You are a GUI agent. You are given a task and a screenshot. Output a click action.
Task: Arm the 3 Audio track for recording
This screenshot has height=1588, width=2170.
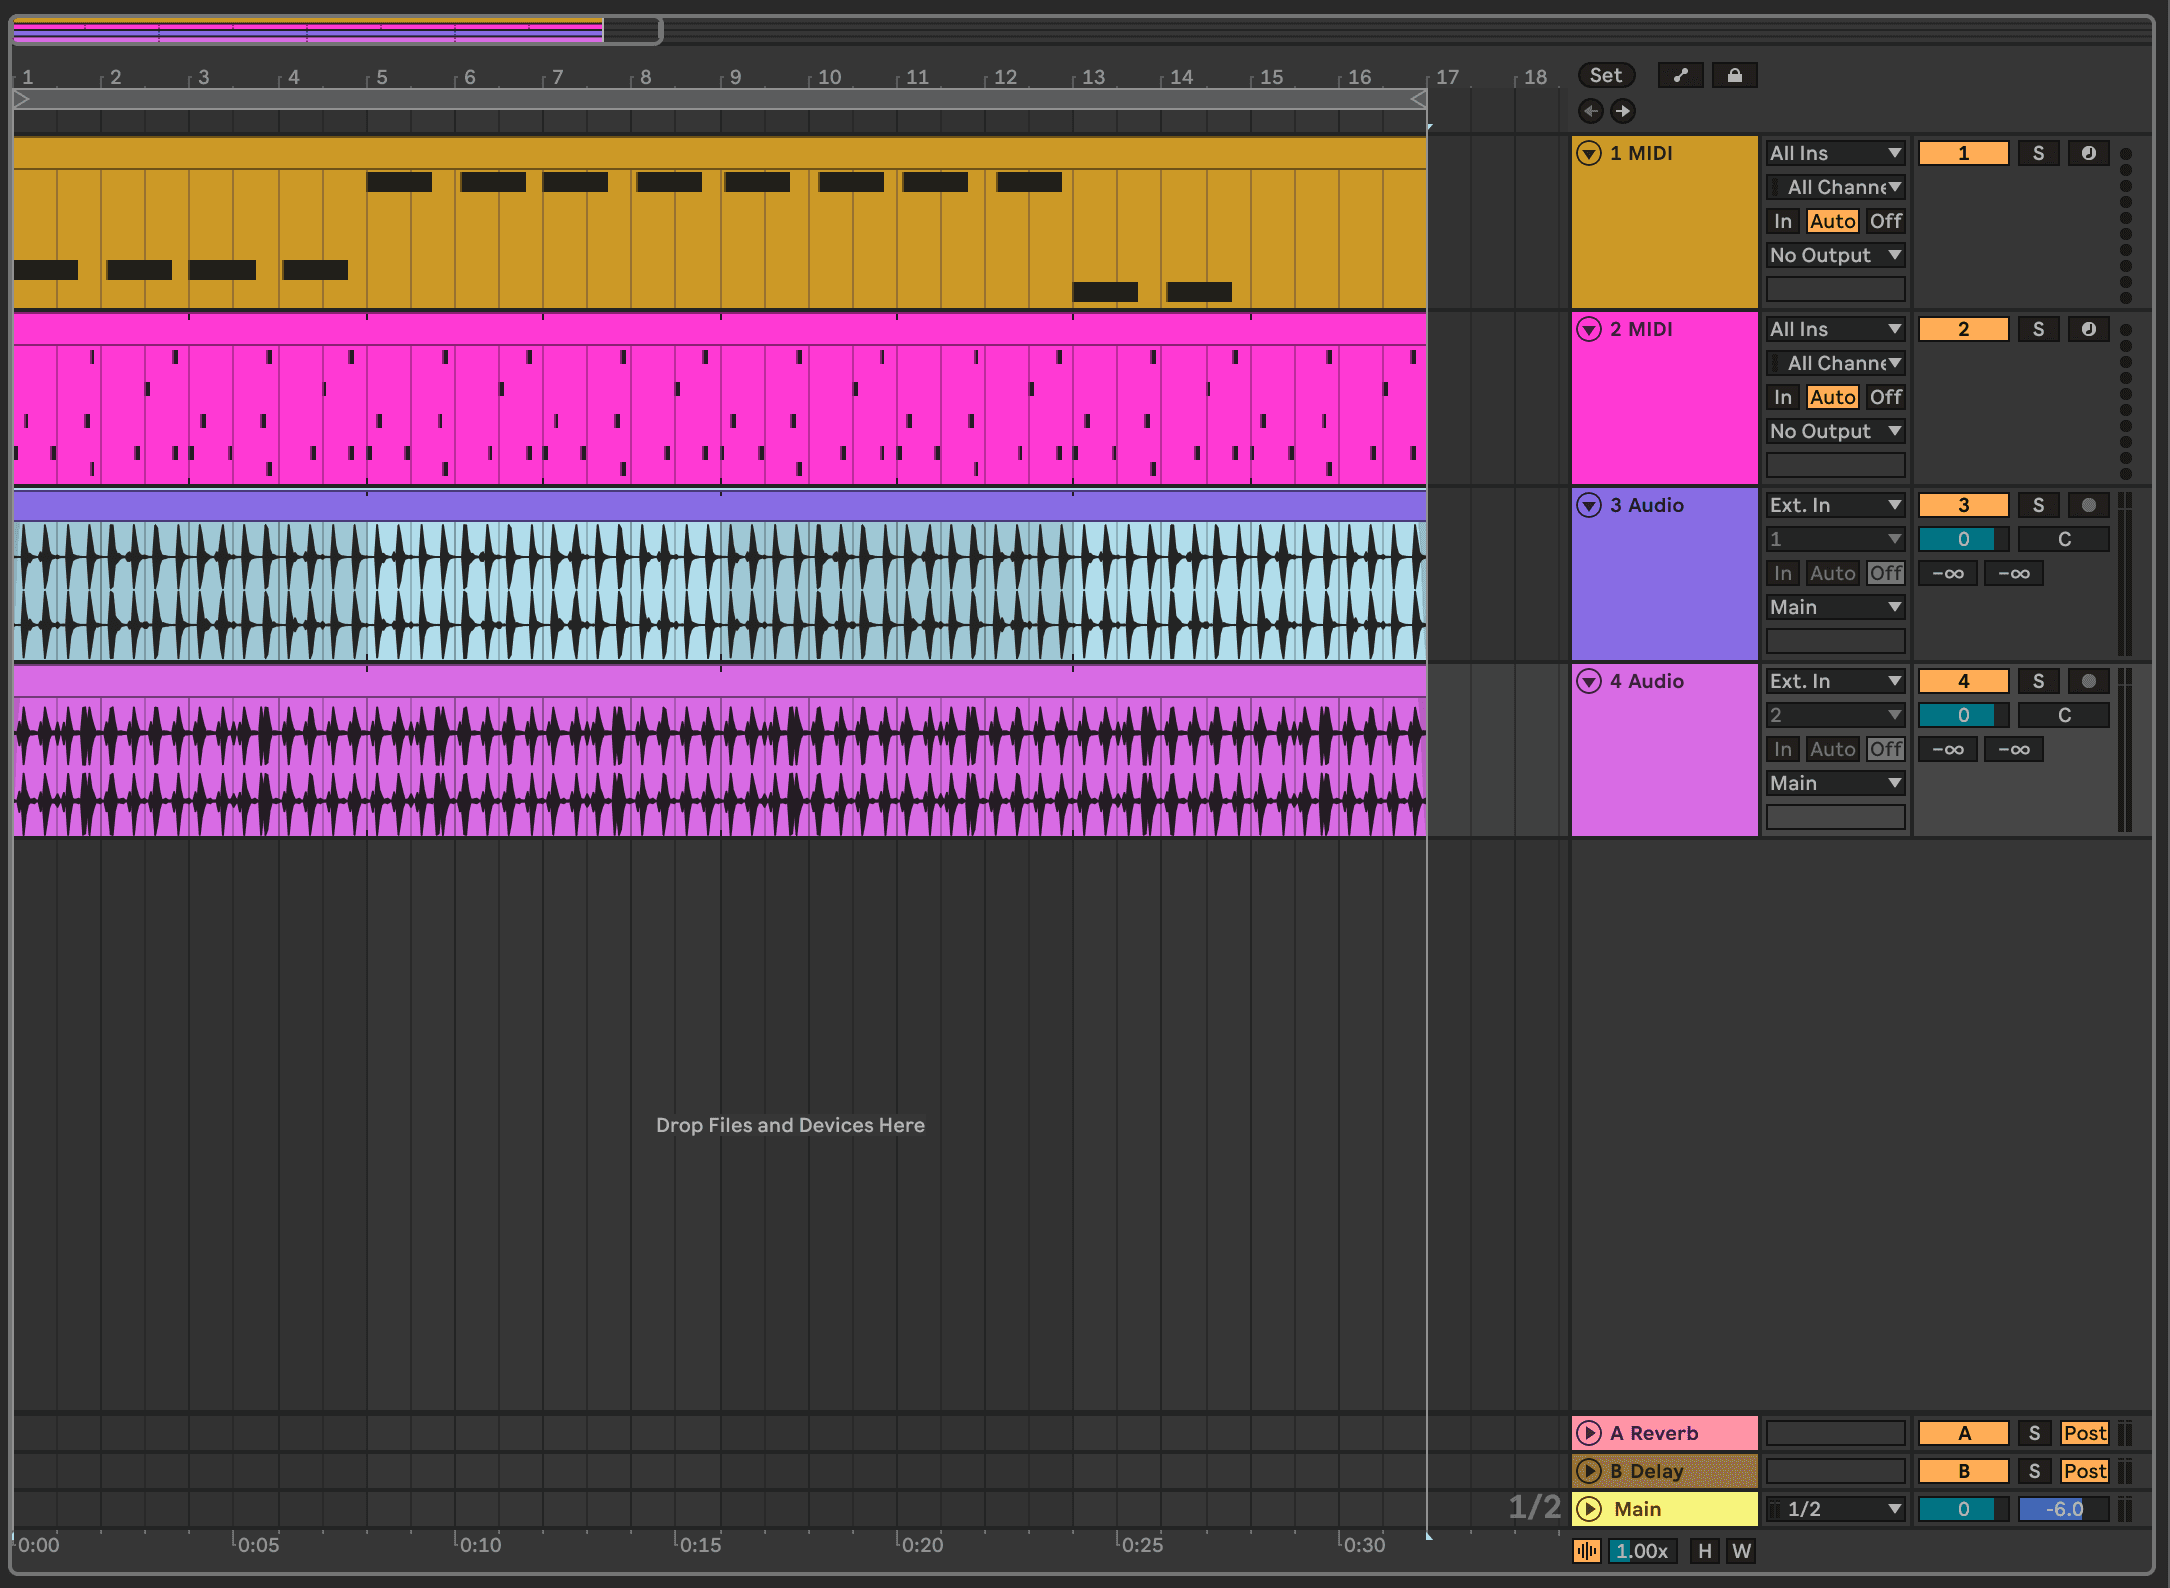pyautogui.click(x=2088, y=505)
